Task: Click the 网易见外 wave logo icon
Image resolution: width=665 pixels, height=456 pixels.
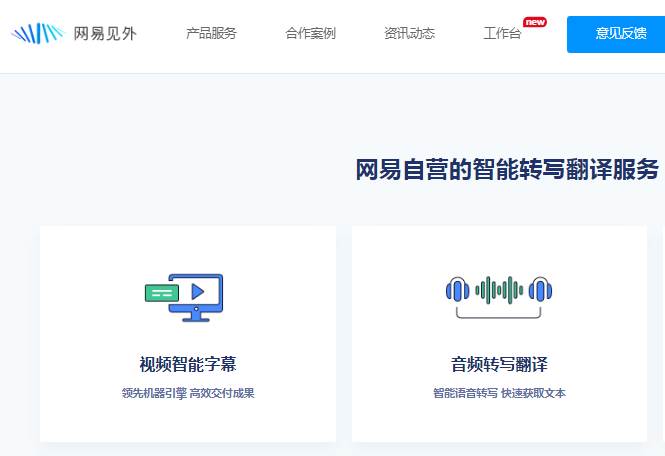Action: [x=38, y=34]
